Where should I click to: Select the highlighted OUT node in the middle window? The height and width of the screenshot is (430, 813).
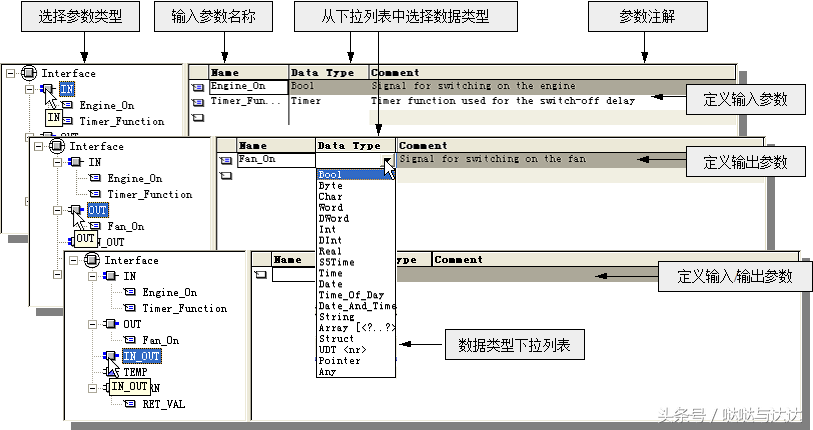pyautogui.click(x=97, y=210)
